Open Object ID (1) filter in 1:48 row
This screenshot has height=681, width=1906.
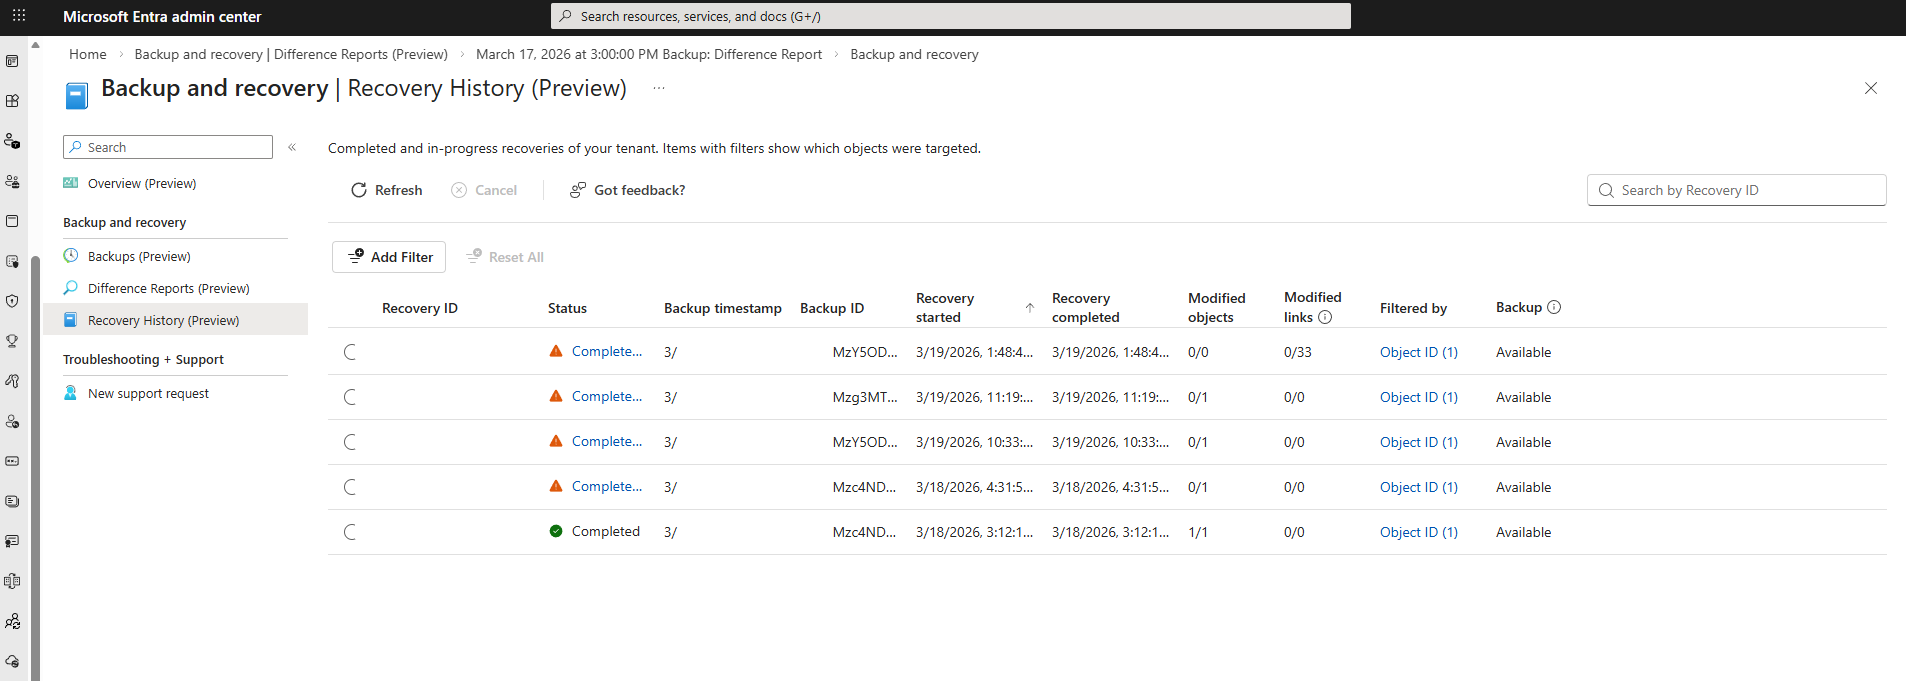click(1419, 352)
